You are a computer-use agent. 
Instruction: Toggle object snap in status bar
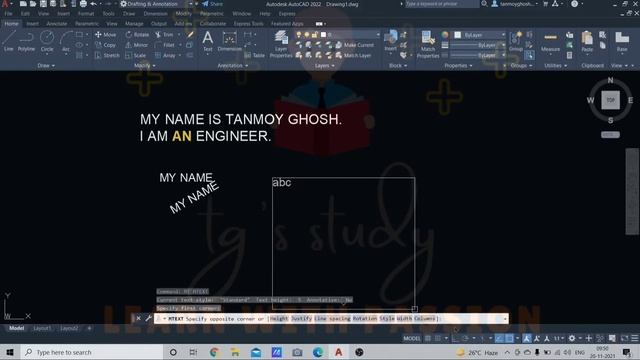pyautogui.click(x=509, y=338)
